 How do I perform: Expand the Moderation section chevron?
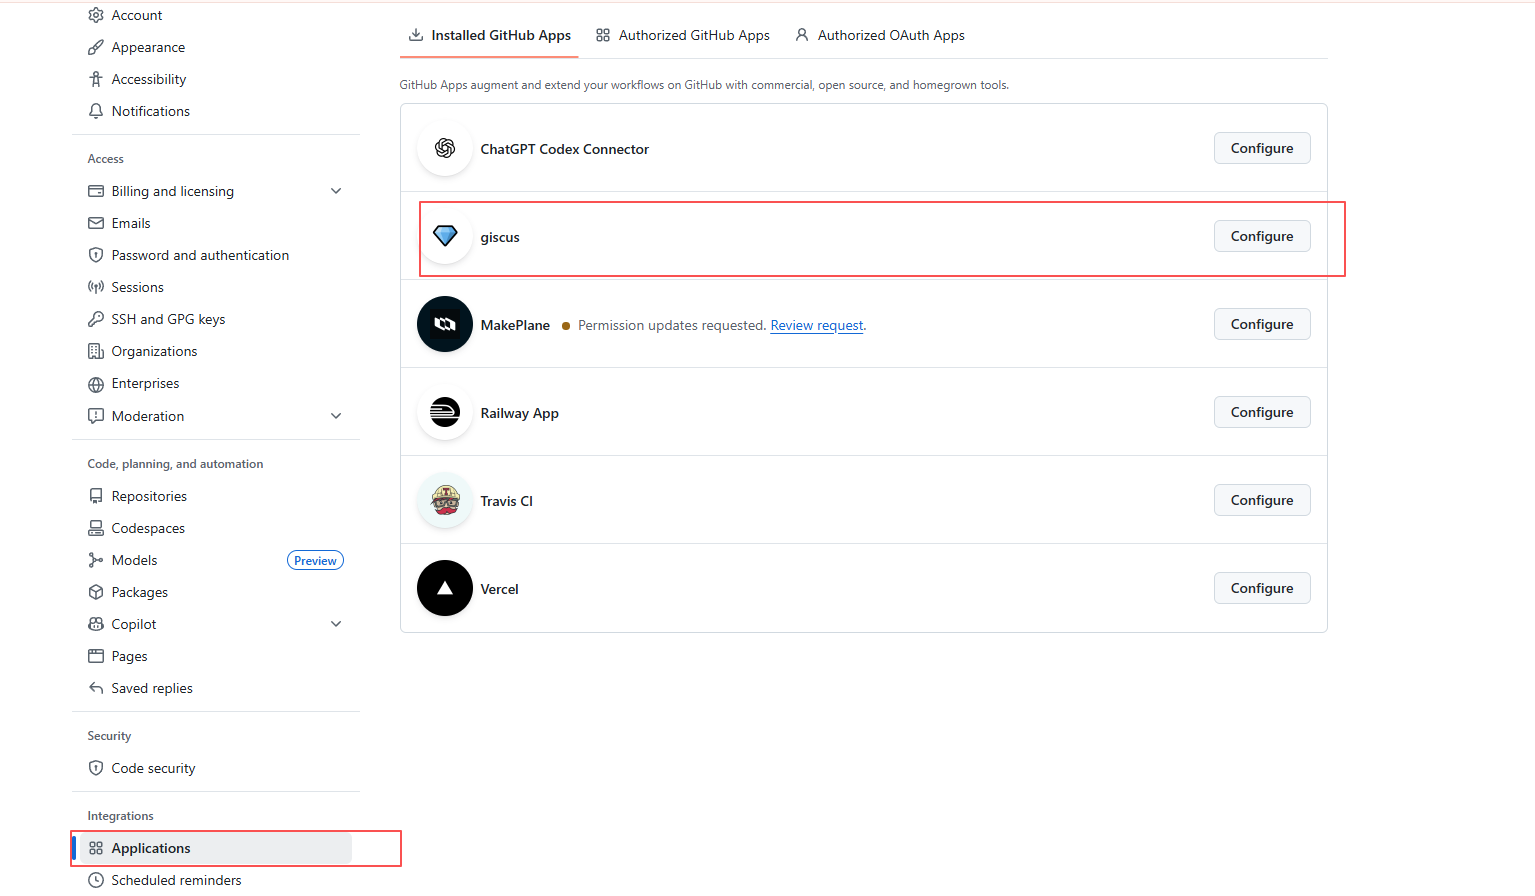tap(336, 416)
